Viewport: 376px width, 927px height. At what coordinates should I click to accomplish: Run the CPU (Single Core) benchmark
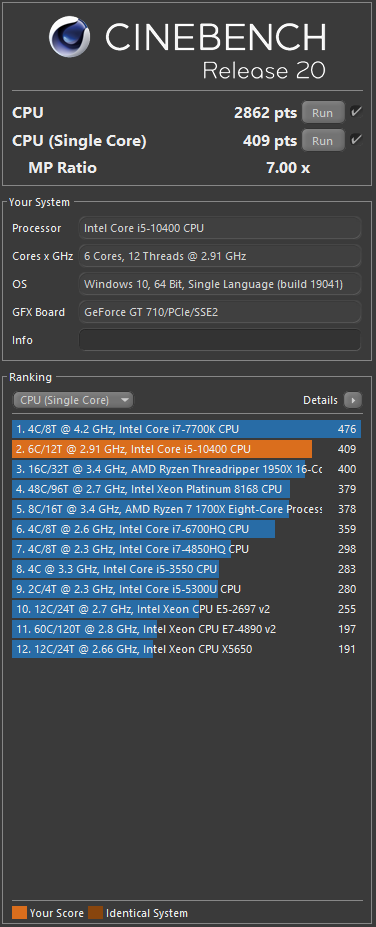(323, 141)
